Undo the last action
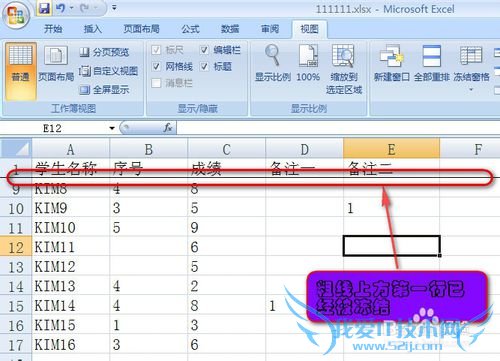 click(61, 8)
